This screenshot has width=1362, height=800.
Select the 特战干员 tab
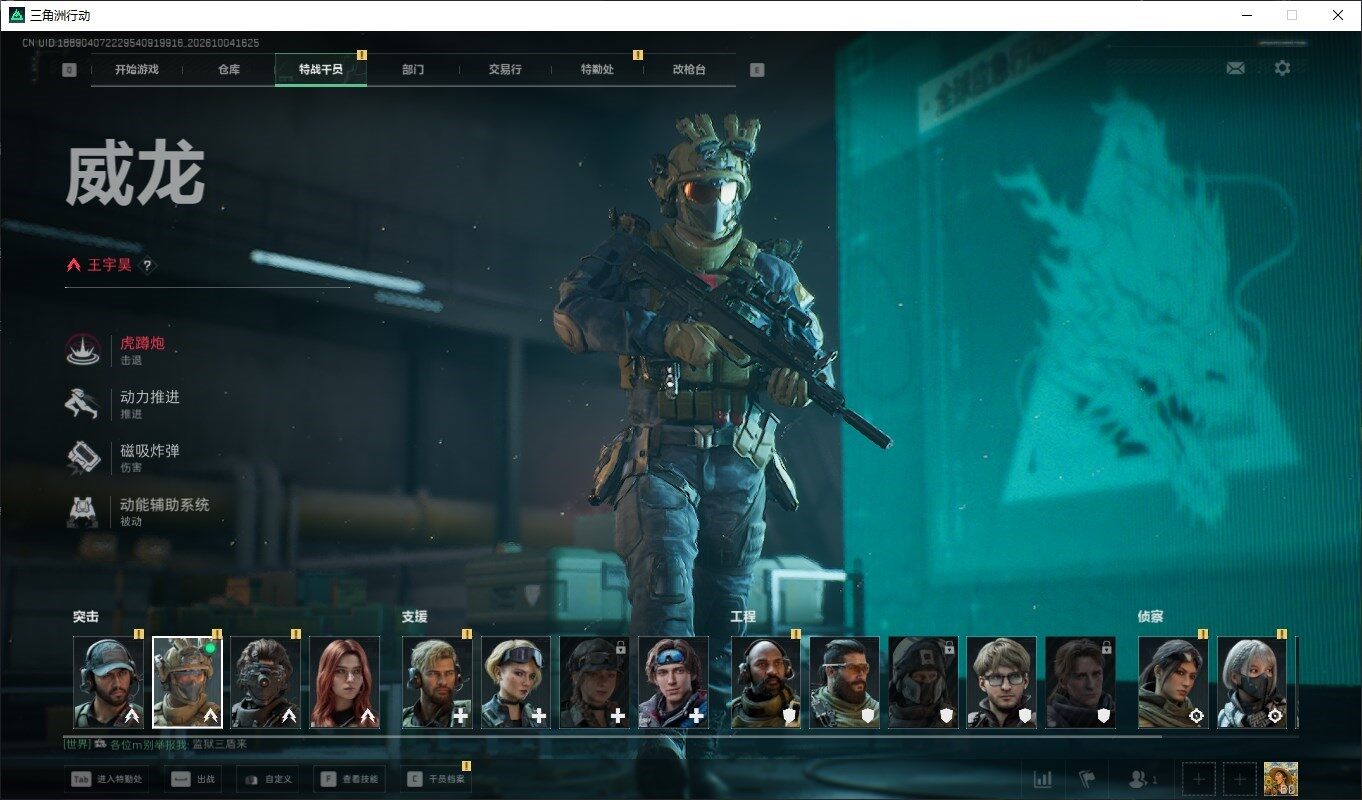(321, 70)
